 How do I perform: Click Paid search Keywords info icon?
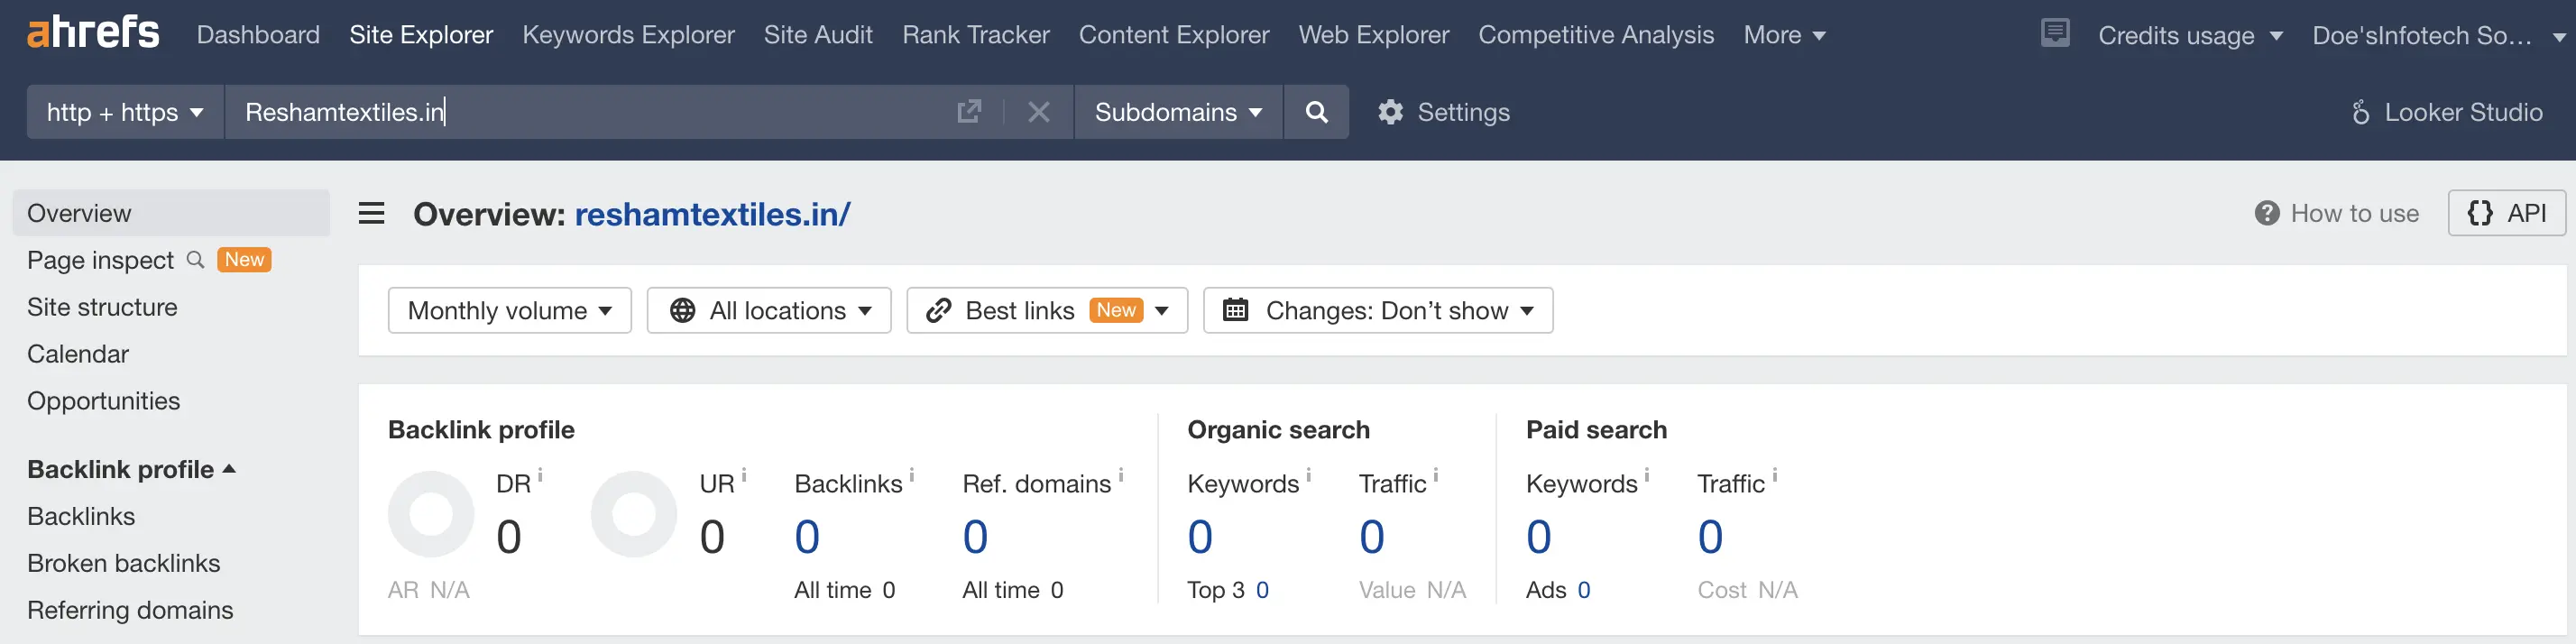tap(1646, 475)
